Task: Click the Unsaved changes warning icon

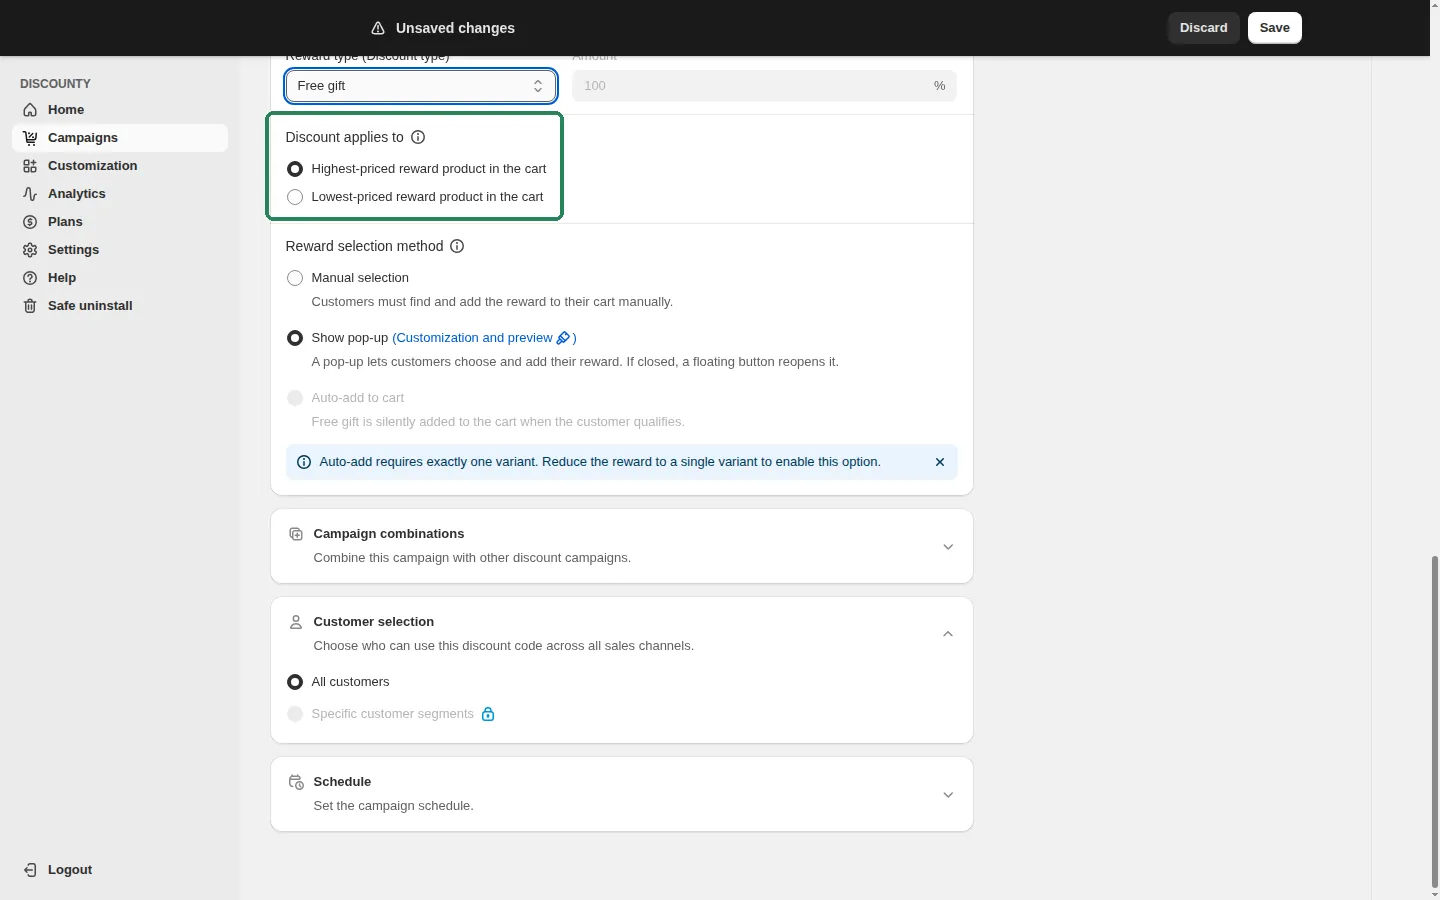Action: (x=378, y=28)
